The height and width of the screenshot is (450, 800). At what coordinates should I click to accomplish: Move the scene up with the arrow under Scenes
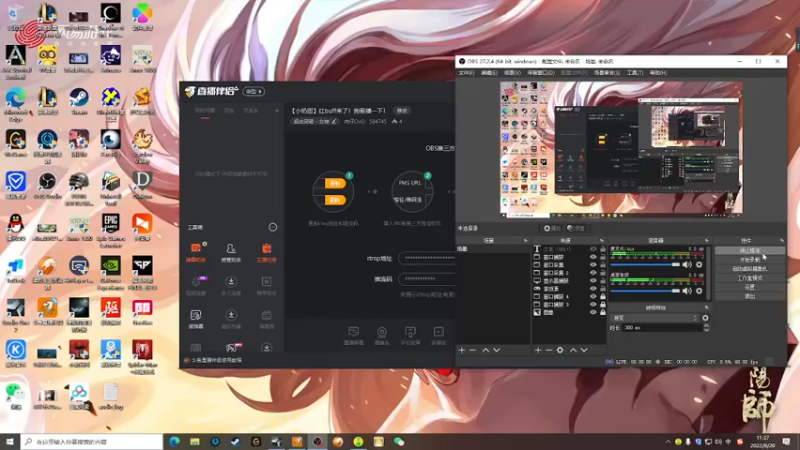click(x=486, y=350)
